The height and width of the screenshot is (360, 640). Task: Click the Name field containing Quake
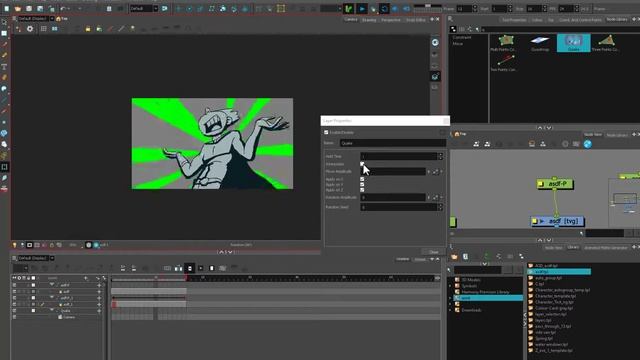pos(393,143)
